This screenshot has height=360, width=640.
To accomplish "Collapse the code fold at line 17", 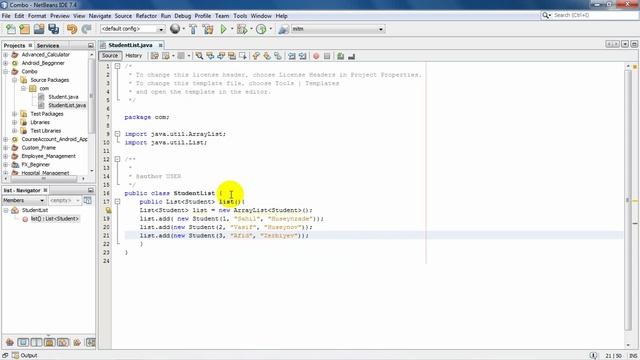I will [x=118, y=202].
